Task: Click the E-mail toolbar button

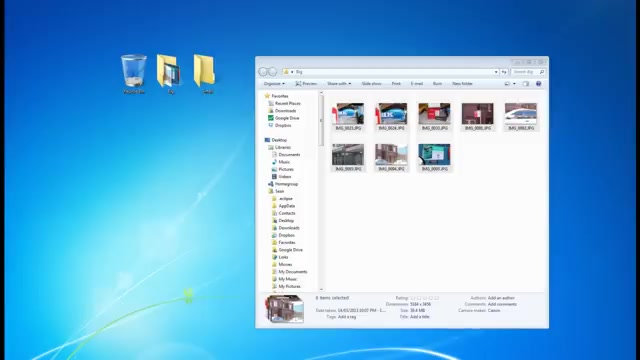Action: coord(416,84)
